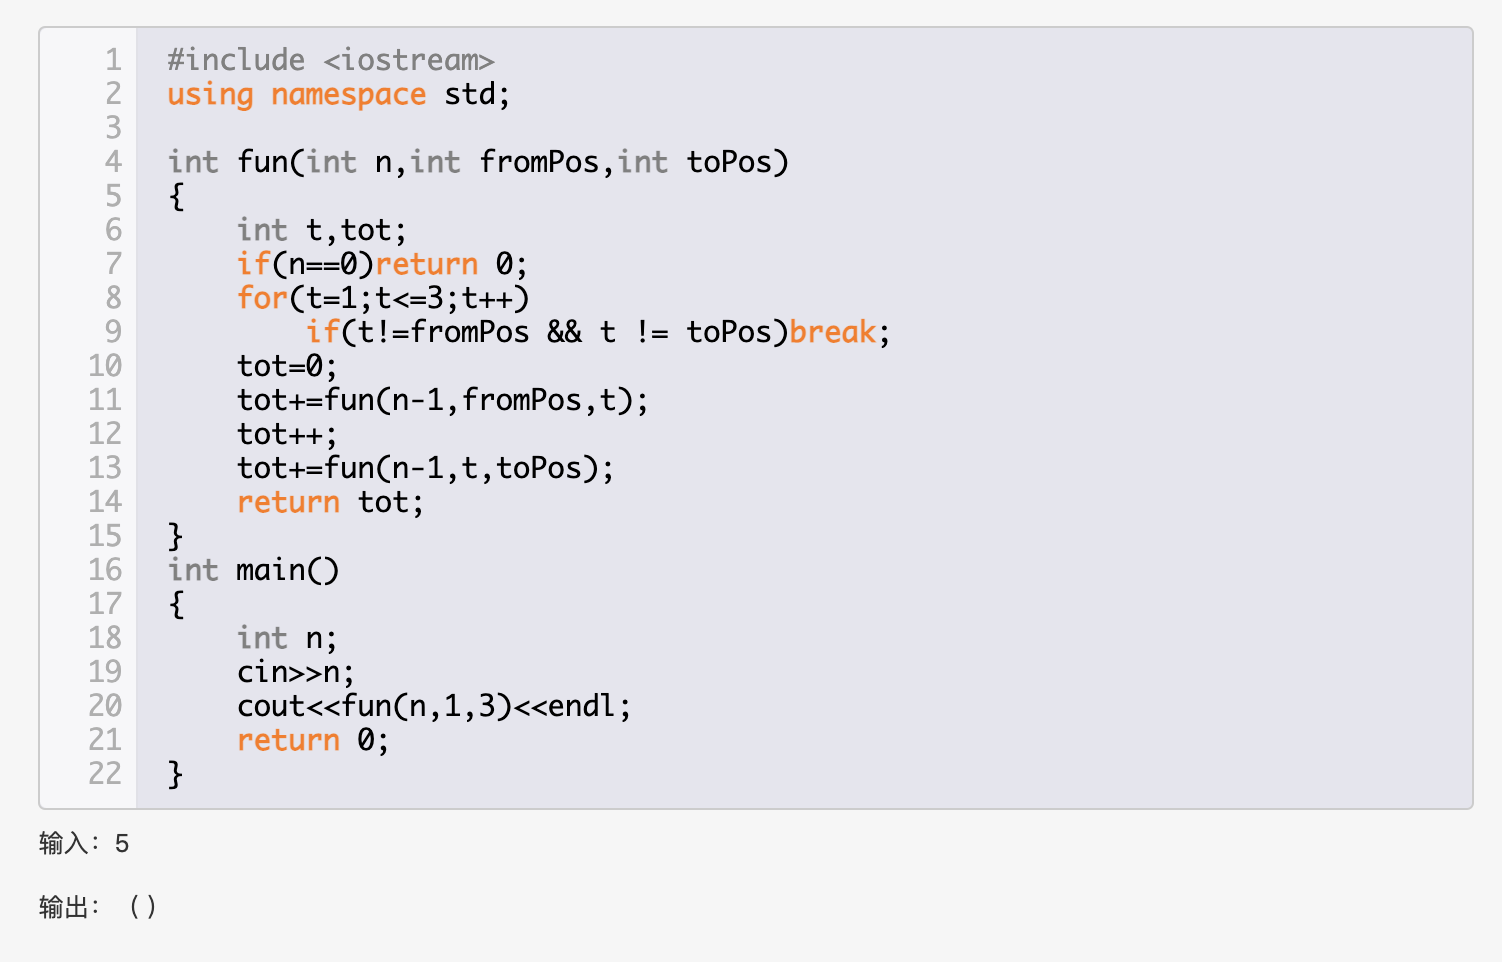Click 'tot+=fun(n-1,t,toPos);' line
1502x962 pixels.
point(425,468)
